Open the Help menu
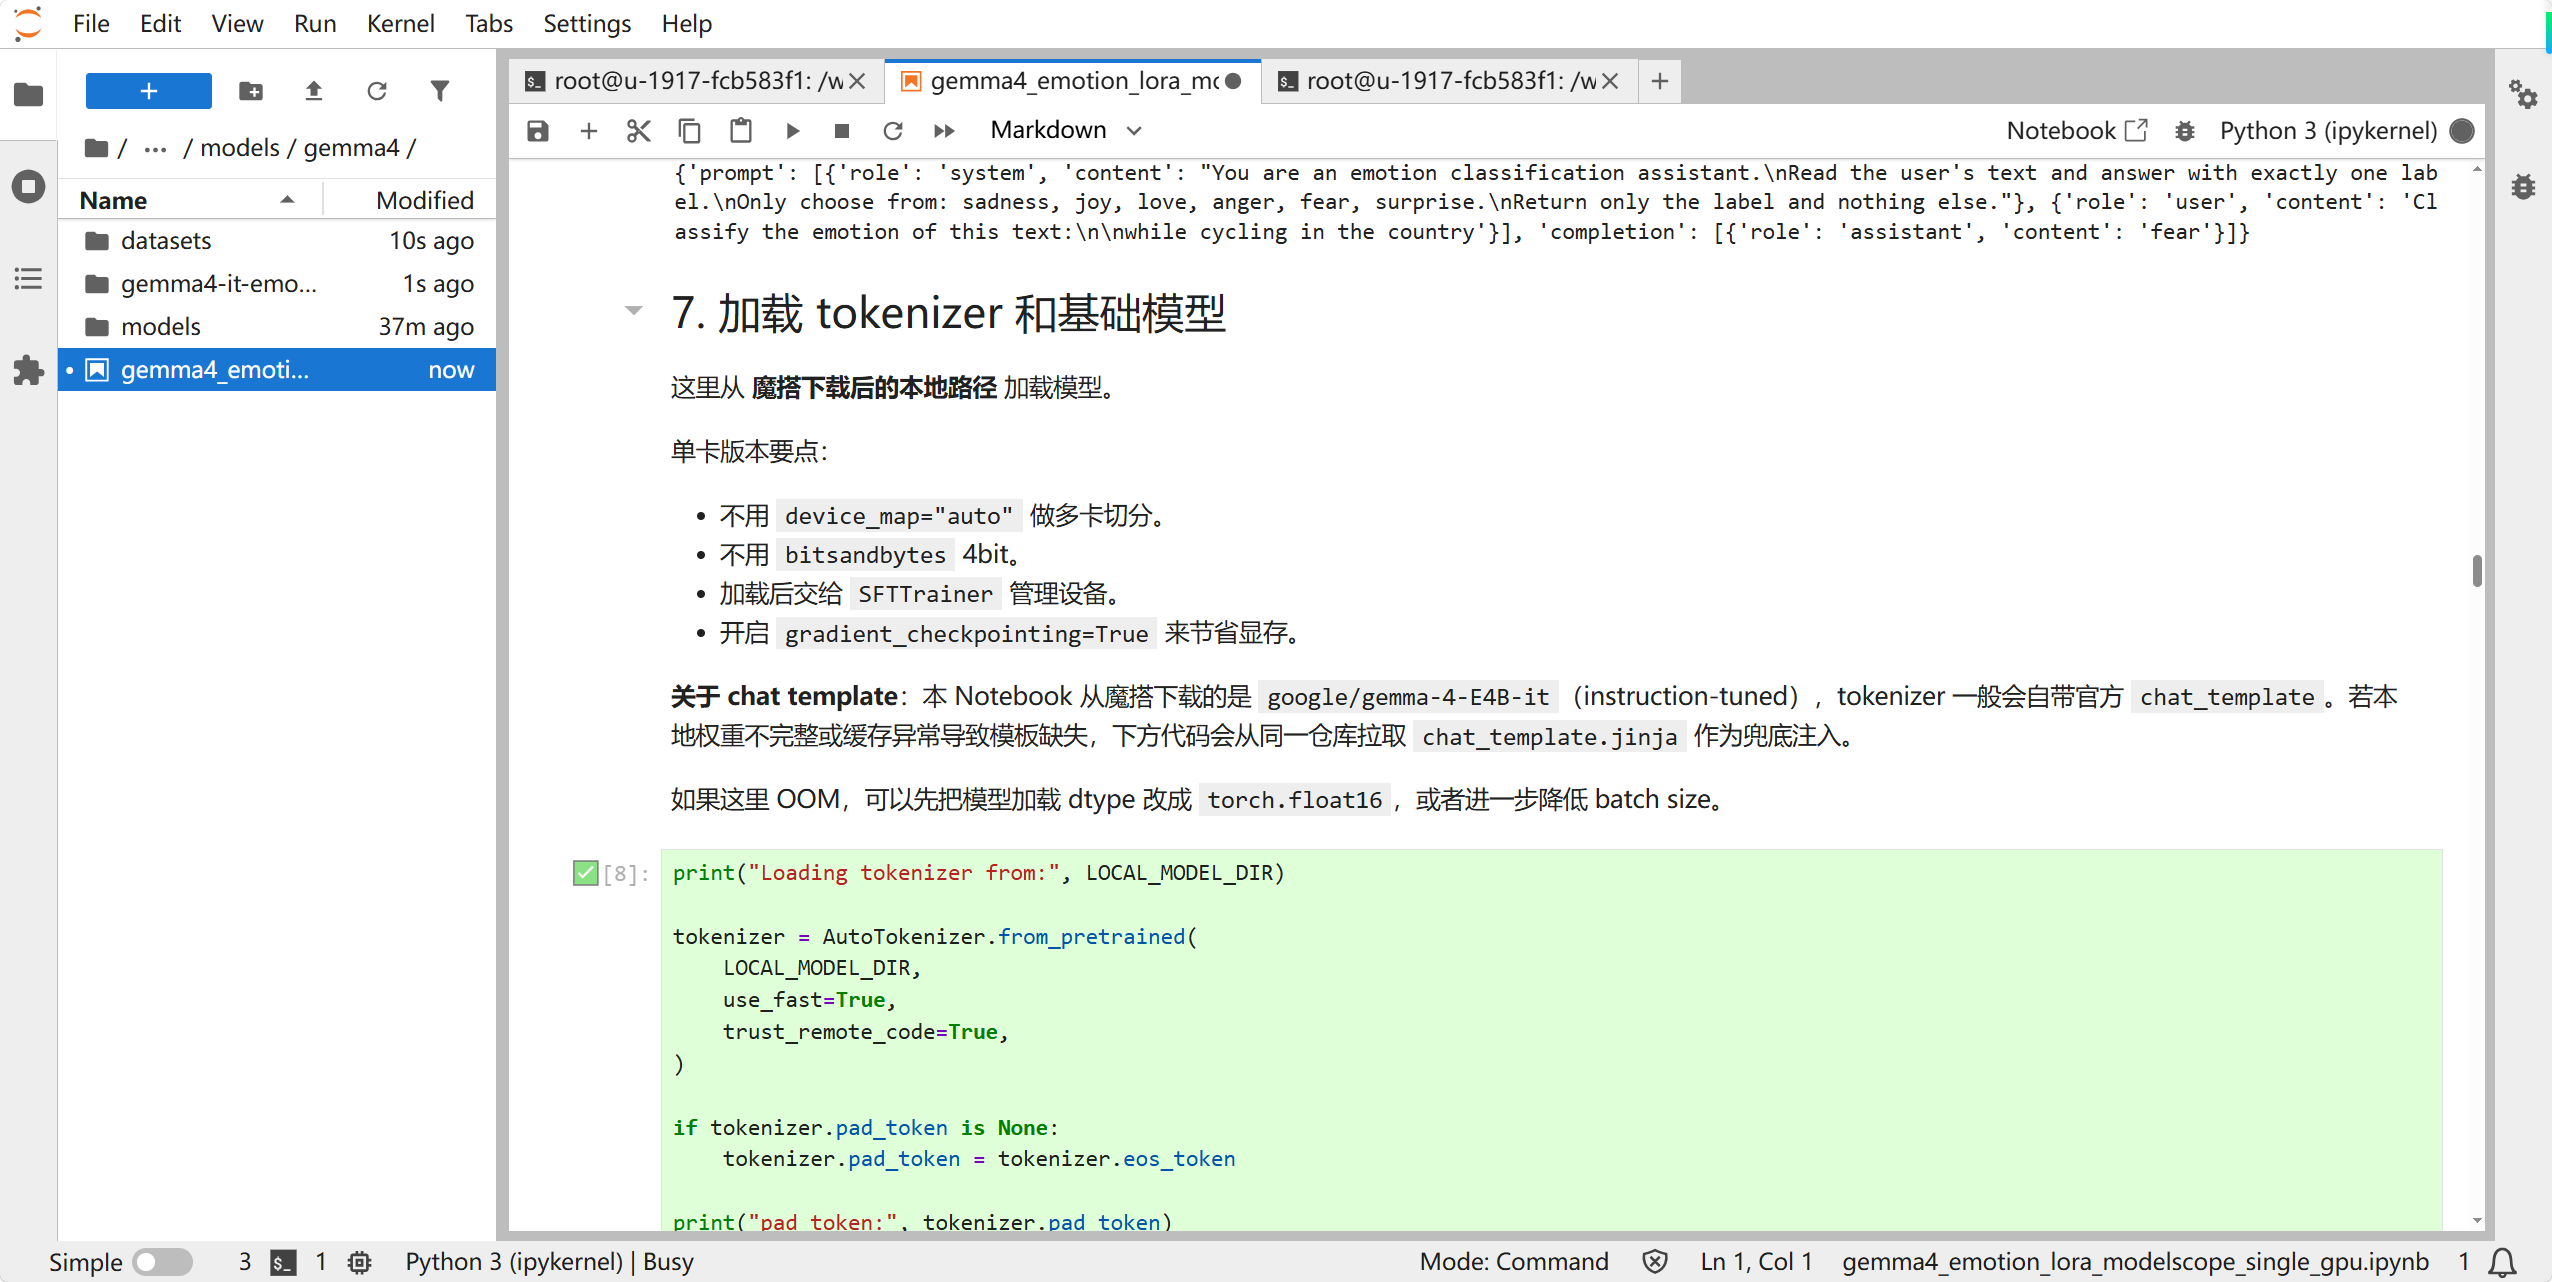Image resolution: width=2552 pixels, height=1282 pixels. click(x=687, y=23)
